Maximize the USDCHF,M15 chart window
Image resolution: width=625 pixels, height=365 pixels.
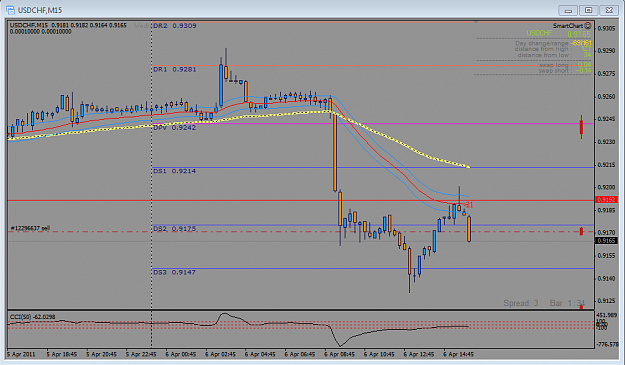point(589,10)
